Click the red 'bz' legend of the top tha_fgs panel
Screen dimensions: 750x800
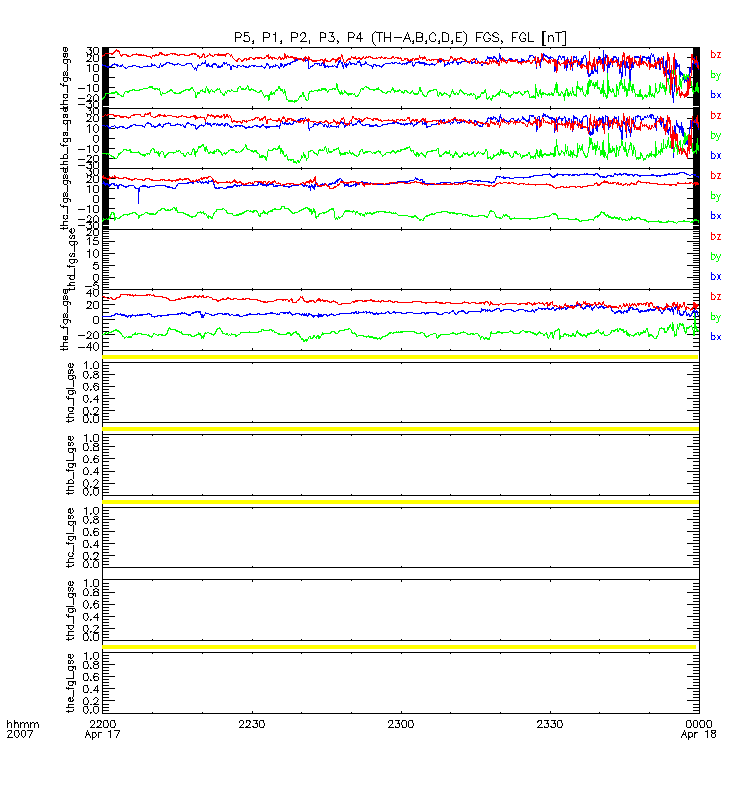715,55
